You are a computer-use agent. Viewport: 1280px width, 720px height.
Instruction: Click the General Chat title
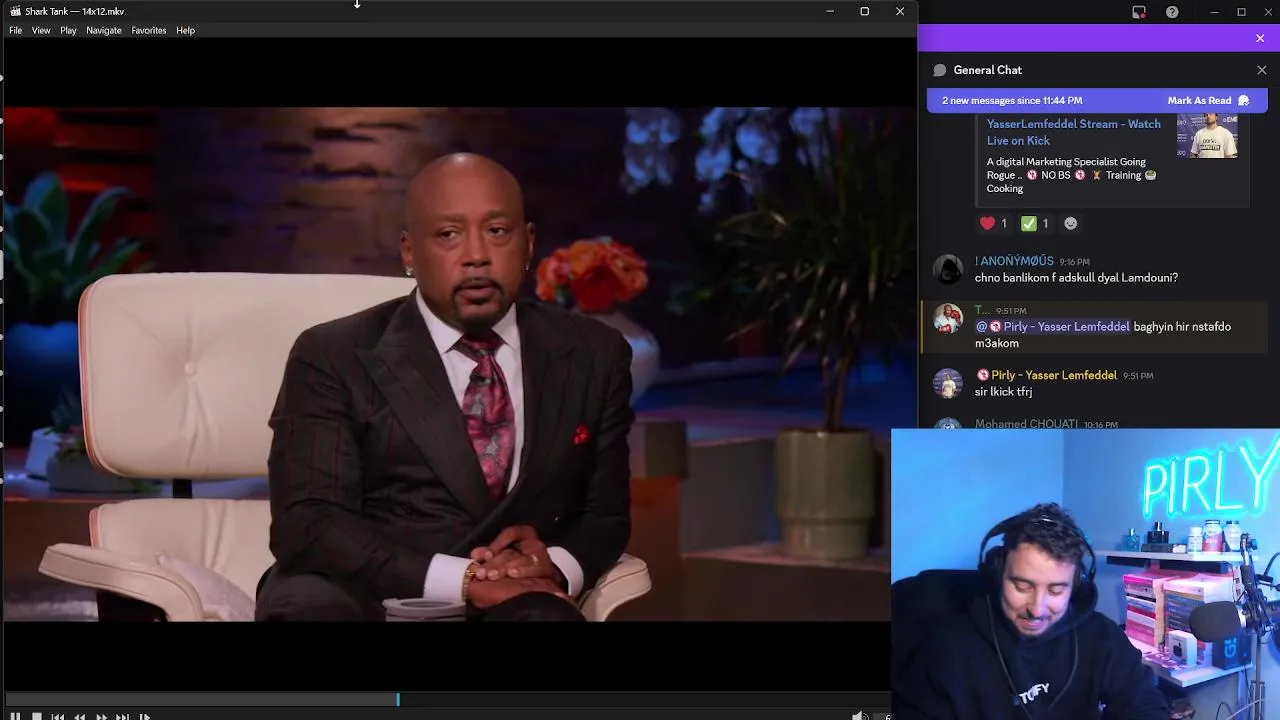987,70
